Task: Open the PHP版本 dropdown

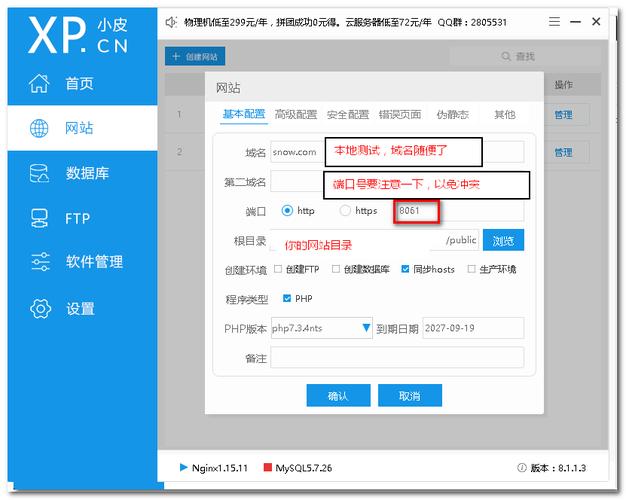Action: point(321,328)
